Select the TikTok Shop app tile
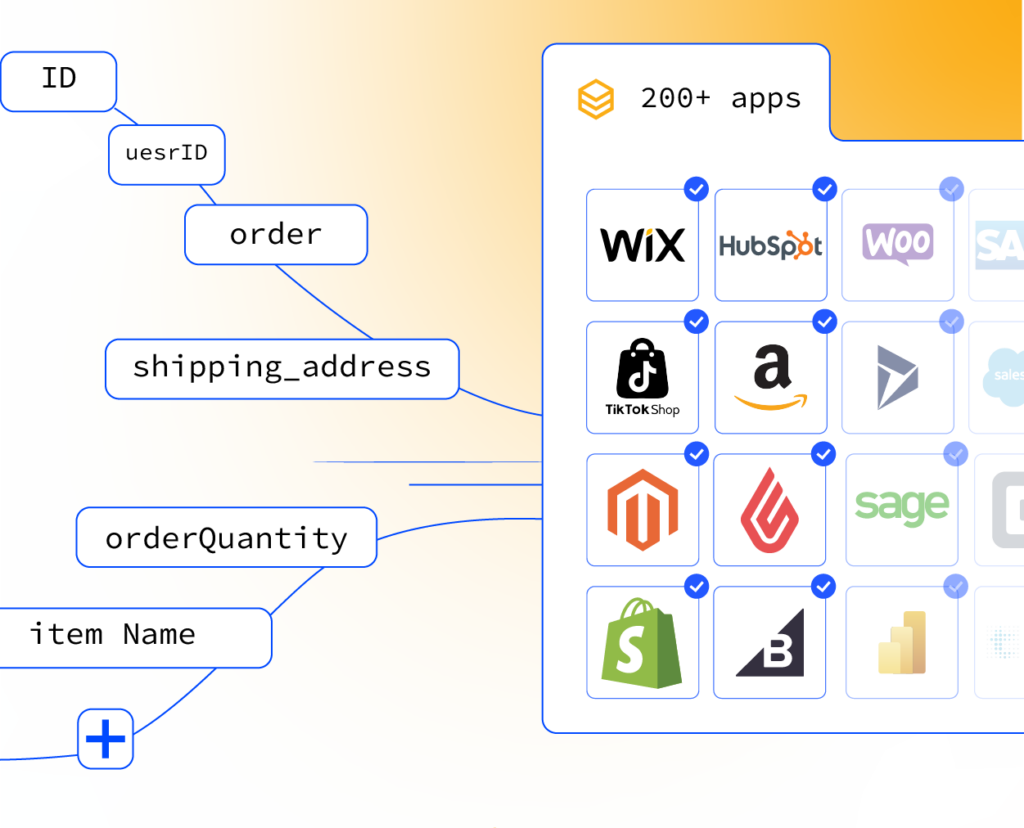 pos(643,377)
